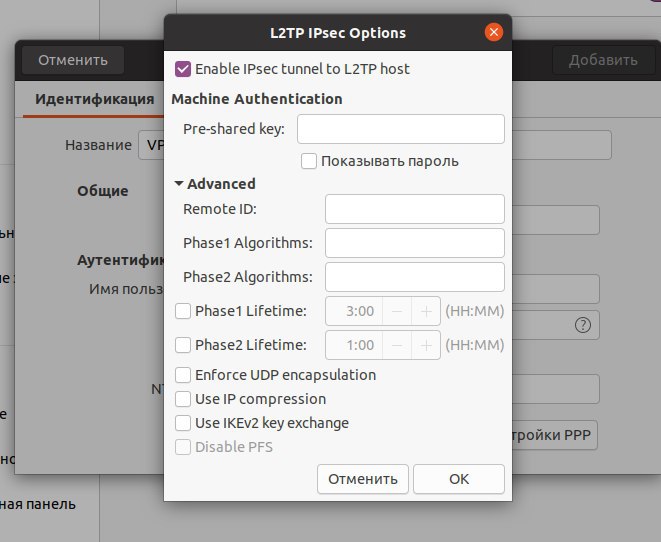Screen dimensions: 661x542
Task: Click the Phase1 Algorithms field
Action: tap(415, 243)
